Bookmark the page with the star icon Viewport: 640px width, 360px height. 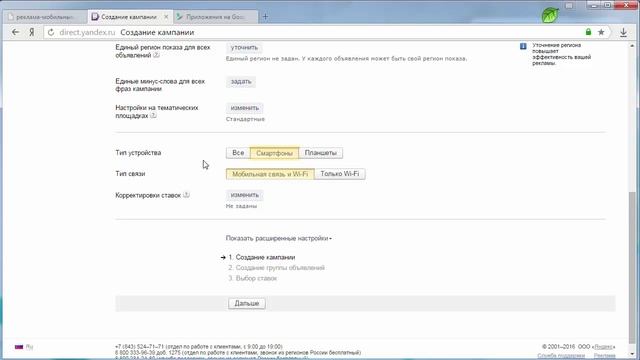601,32
